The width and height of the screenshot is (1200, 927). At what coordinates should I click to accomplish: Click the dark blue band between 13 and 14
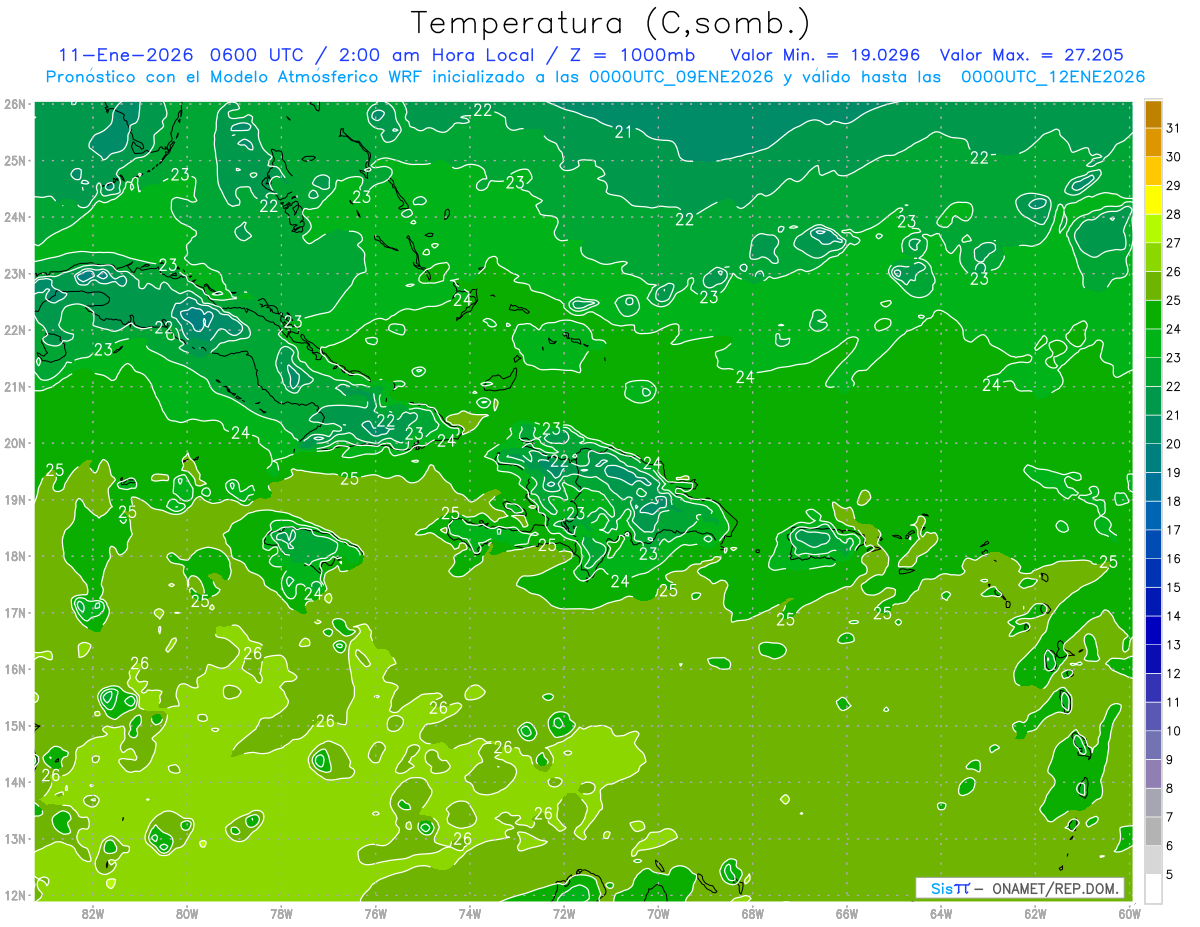coord(1153,630)
